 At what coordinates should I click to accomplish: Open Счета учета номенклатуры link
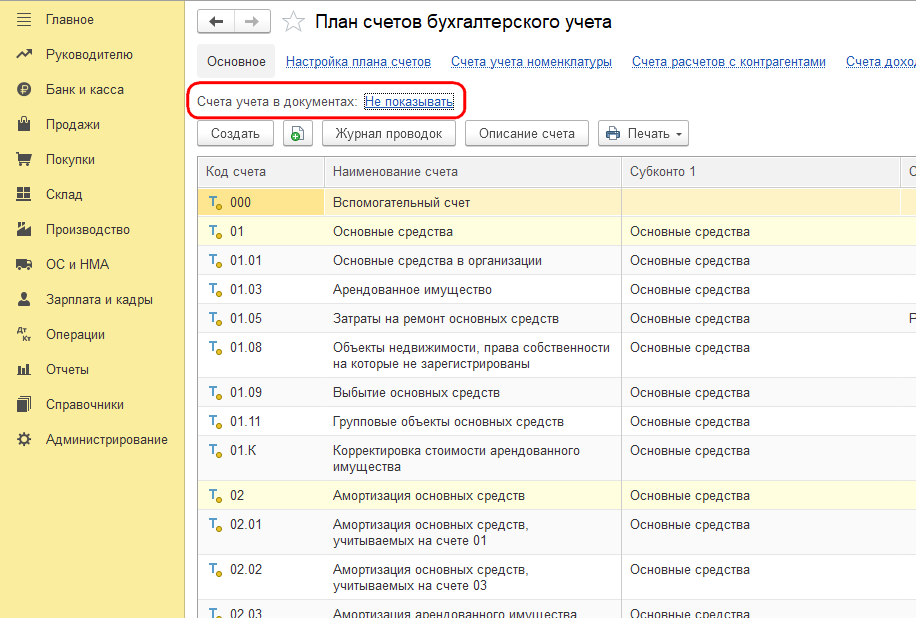click(x=531, y=62)
